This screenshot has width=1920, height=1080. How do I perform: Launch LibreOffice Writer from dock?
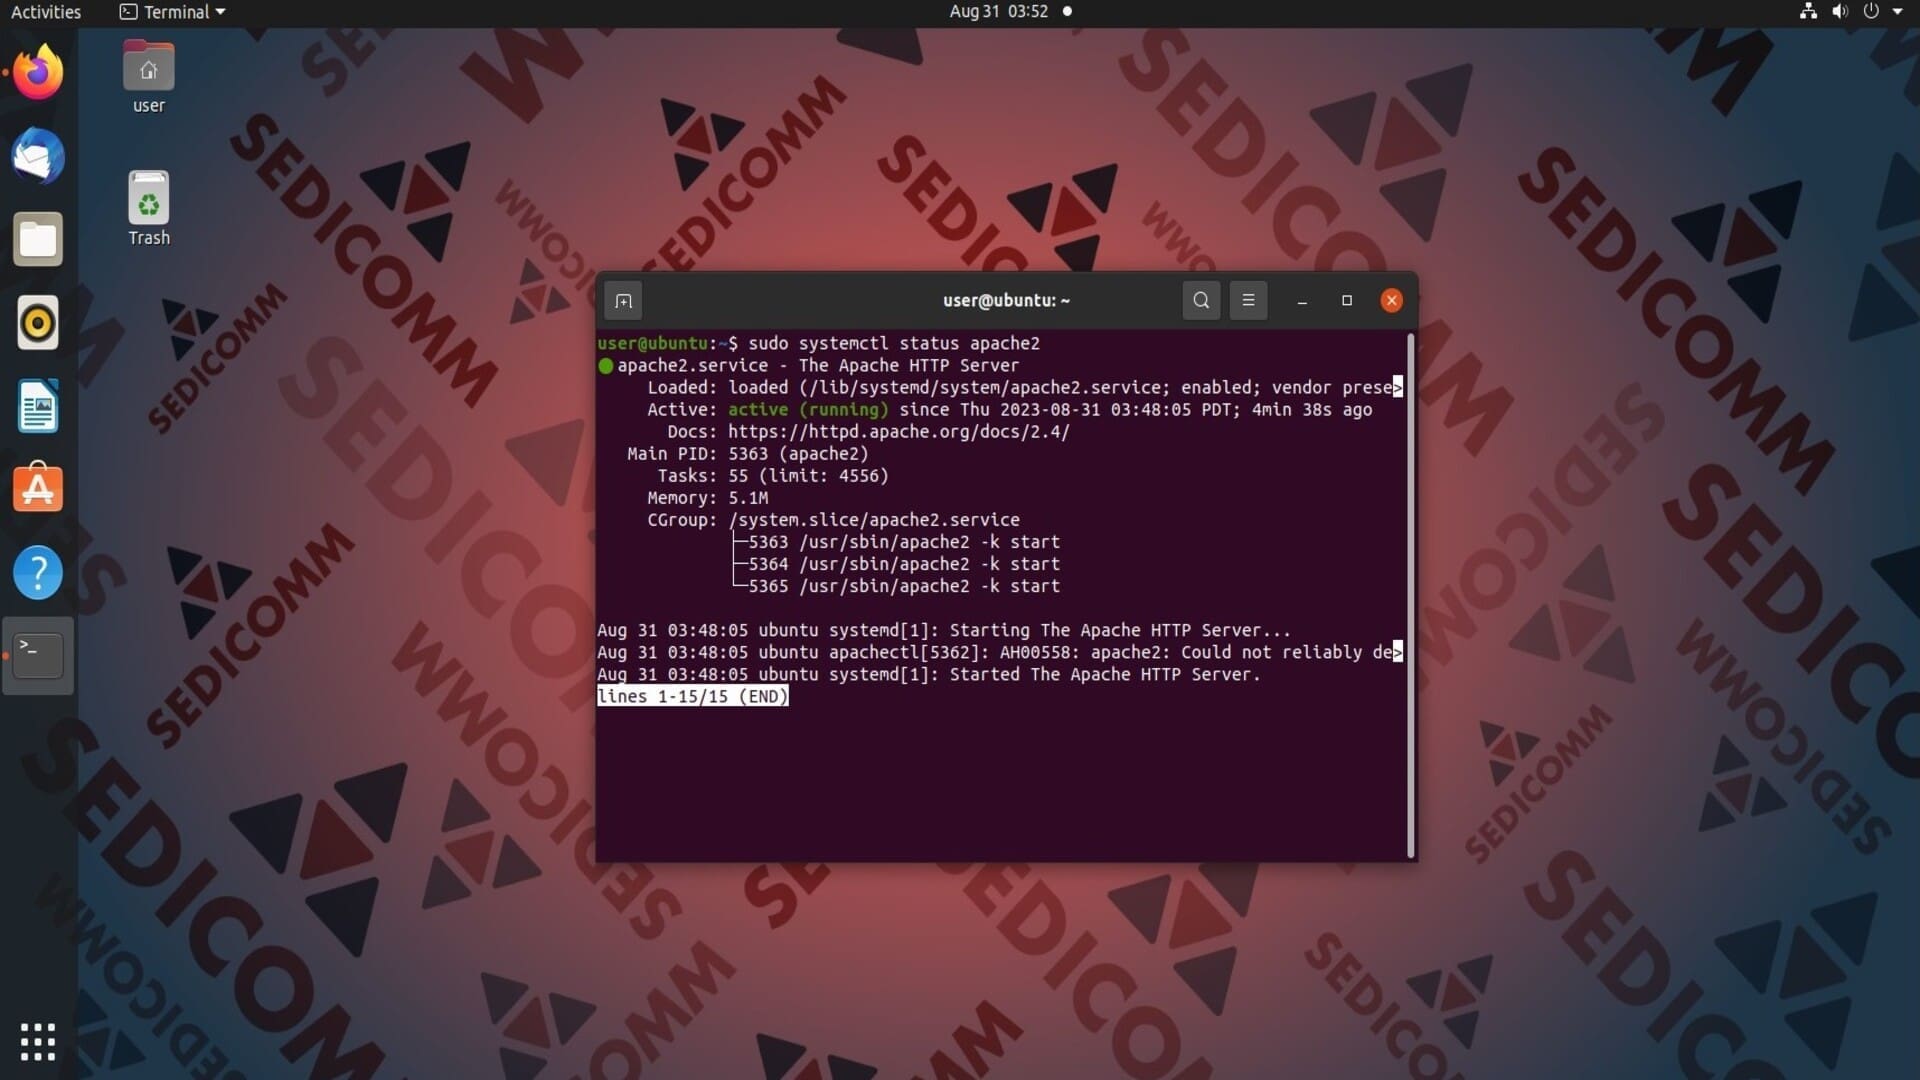[38, 406]
